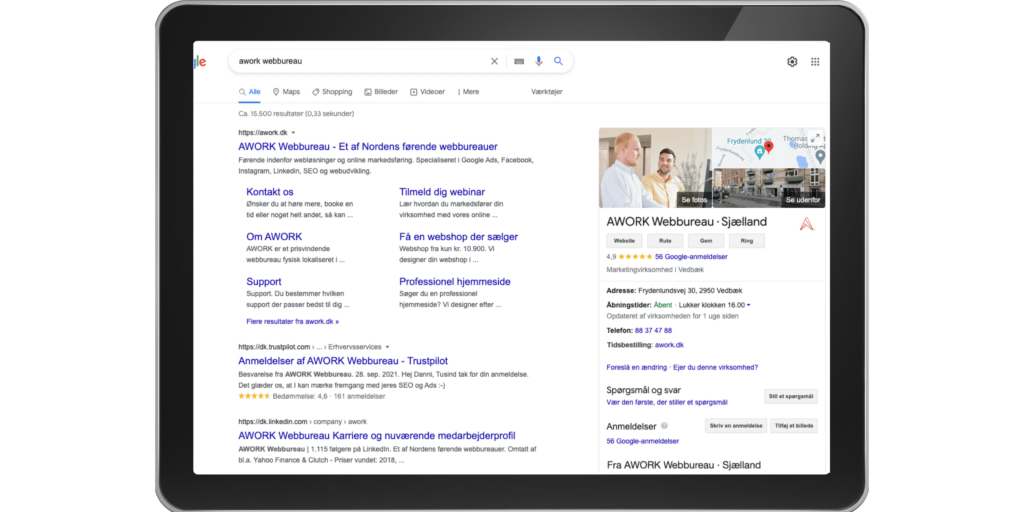
Task: Open the AWORK Webbureau Karriere LinkedIn result
Action: [377, 436]
